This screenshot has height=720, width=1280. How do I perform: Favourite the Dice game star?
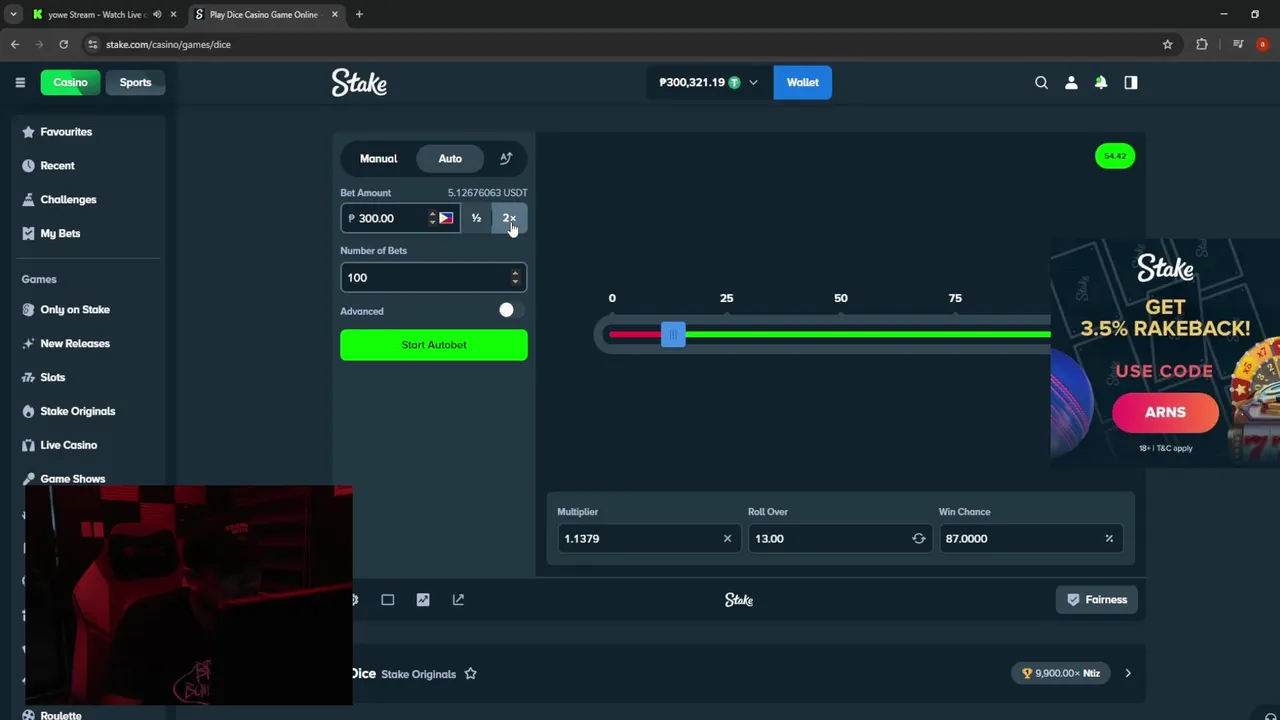click(x=470, y=673)
